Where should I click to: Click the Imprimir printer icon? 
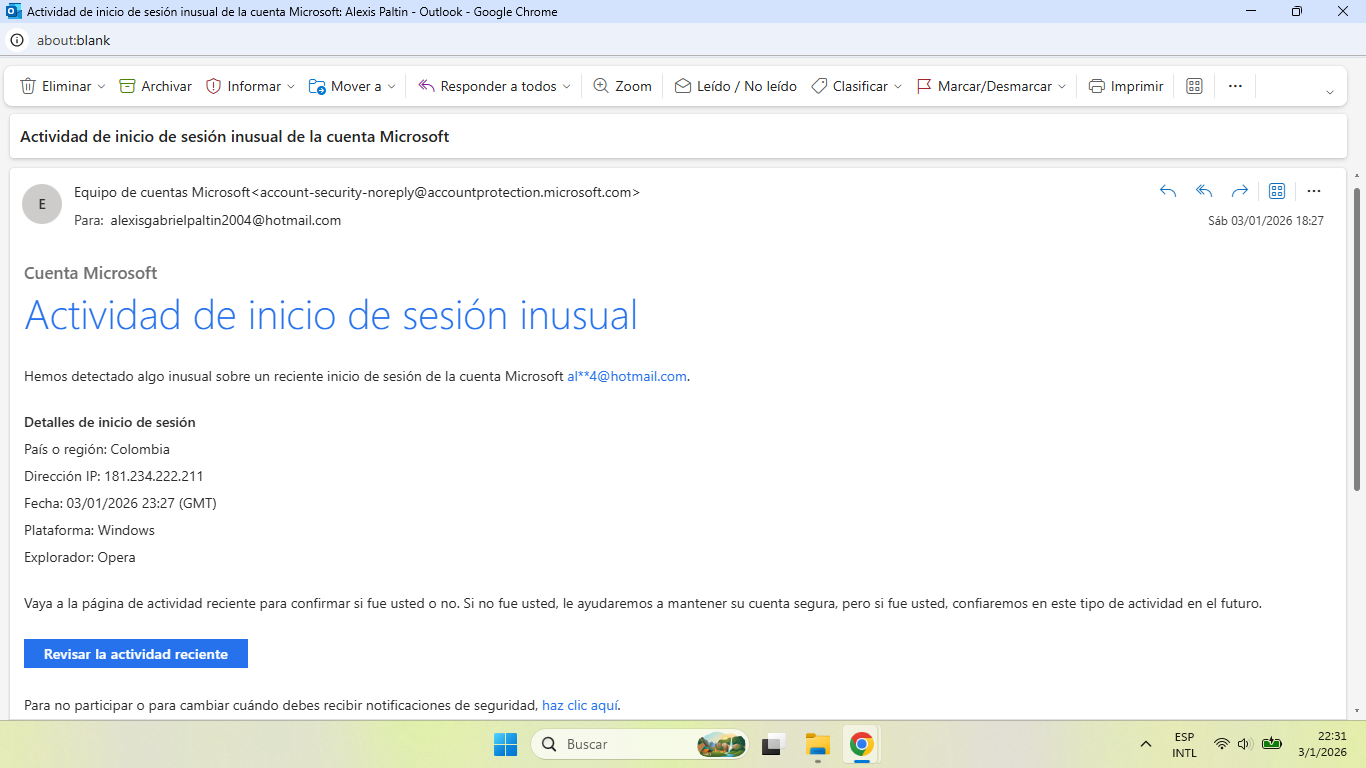coord(1097,86)
